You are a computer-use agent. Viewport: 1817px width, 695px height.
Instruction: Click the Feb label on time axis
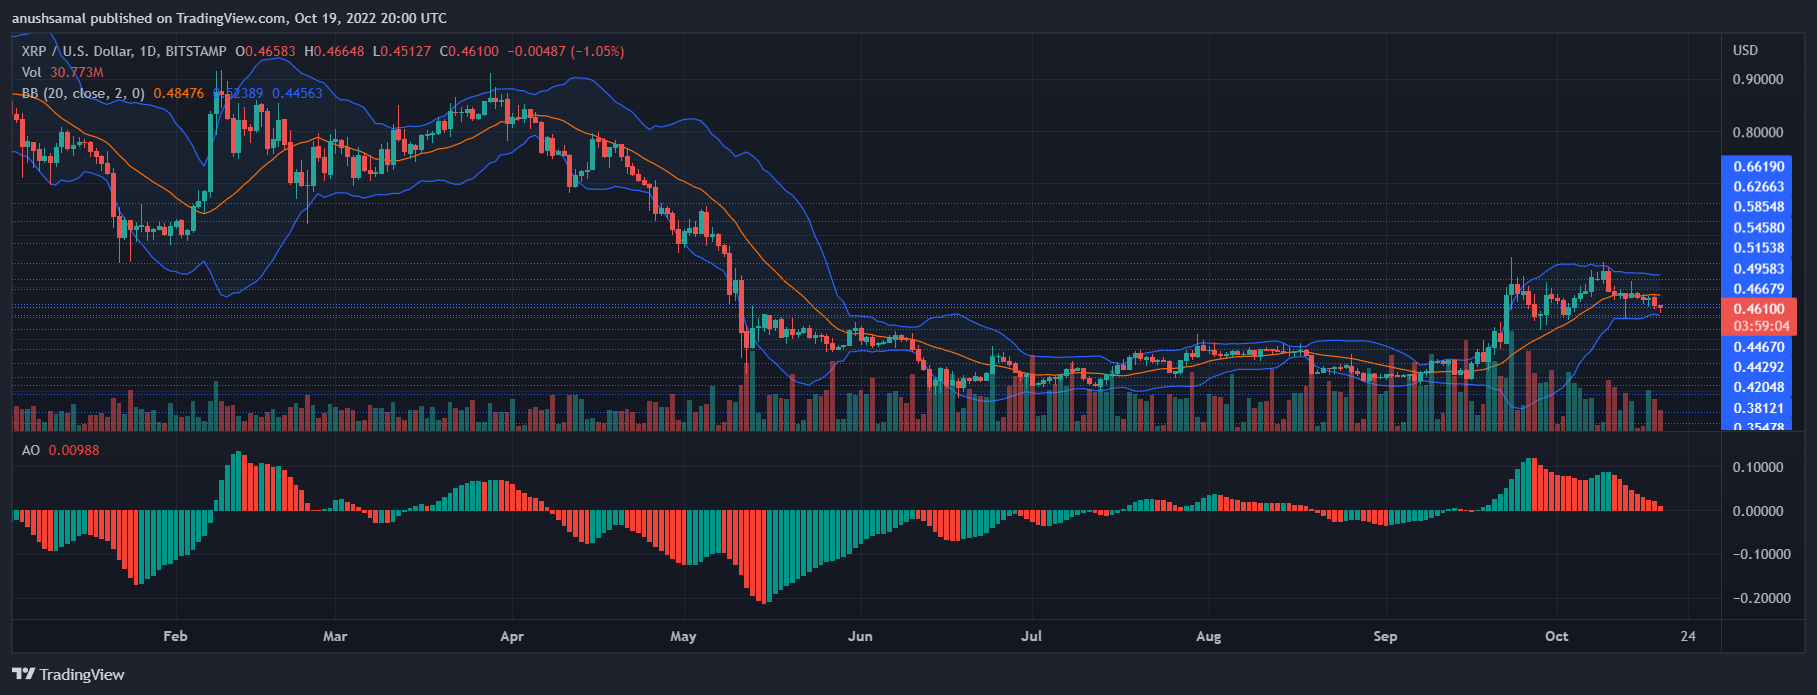tap(175, 636)
